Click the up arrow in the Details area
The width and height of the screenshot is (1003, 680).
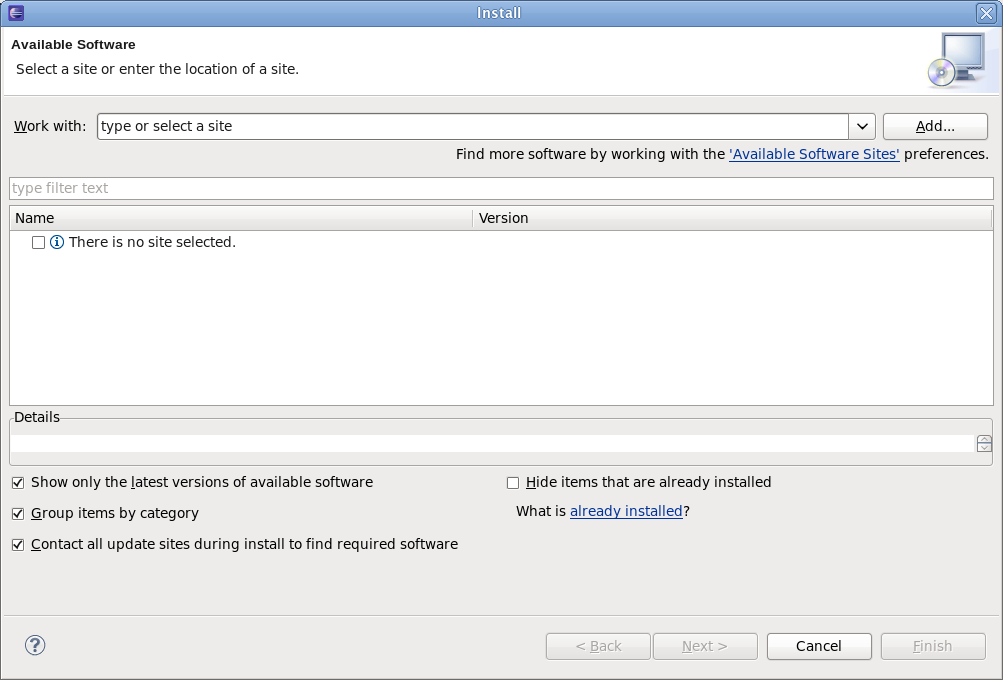[984, 440]
